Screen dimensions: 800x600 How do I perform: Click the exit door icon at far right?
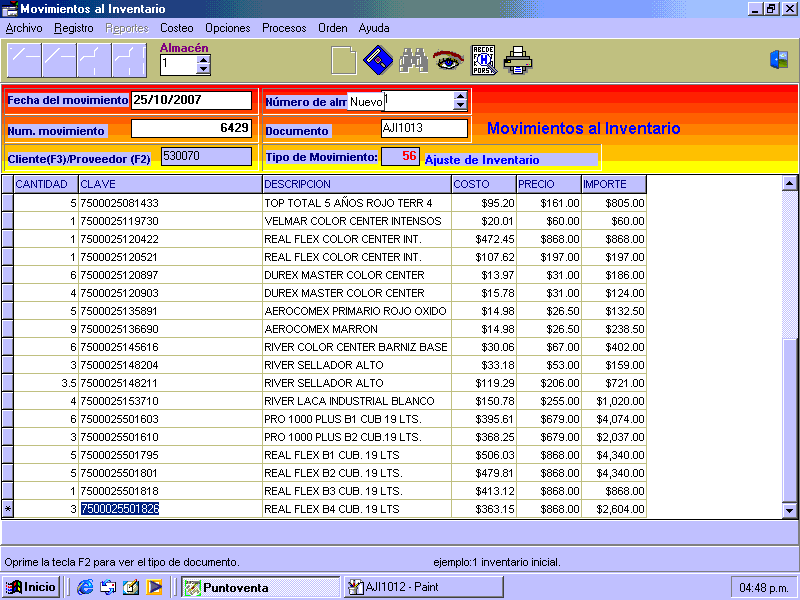(779, 60)
